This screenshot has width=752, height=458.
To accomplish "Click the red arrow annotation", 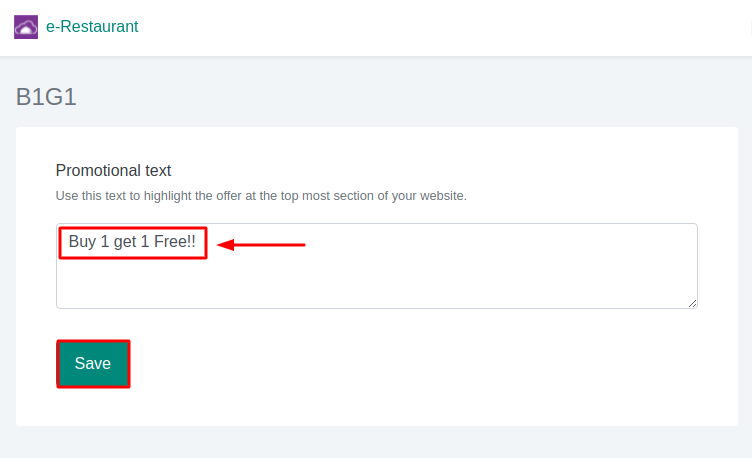I will [x=262, y=244].
